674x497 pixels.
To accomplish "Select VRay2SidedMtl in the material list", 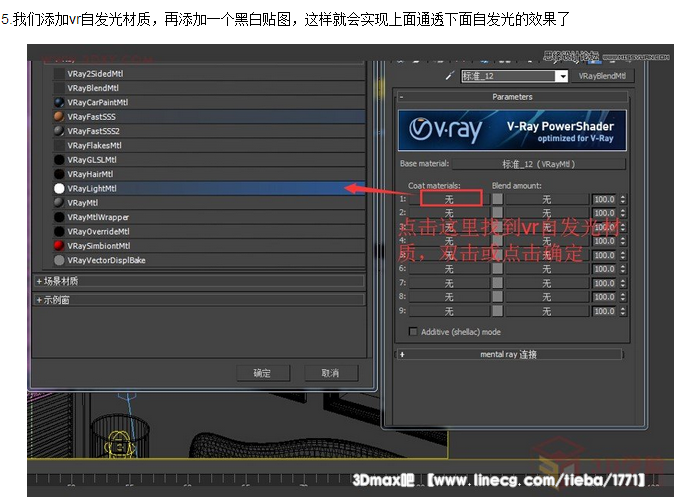I will click(x=209, y=74).
